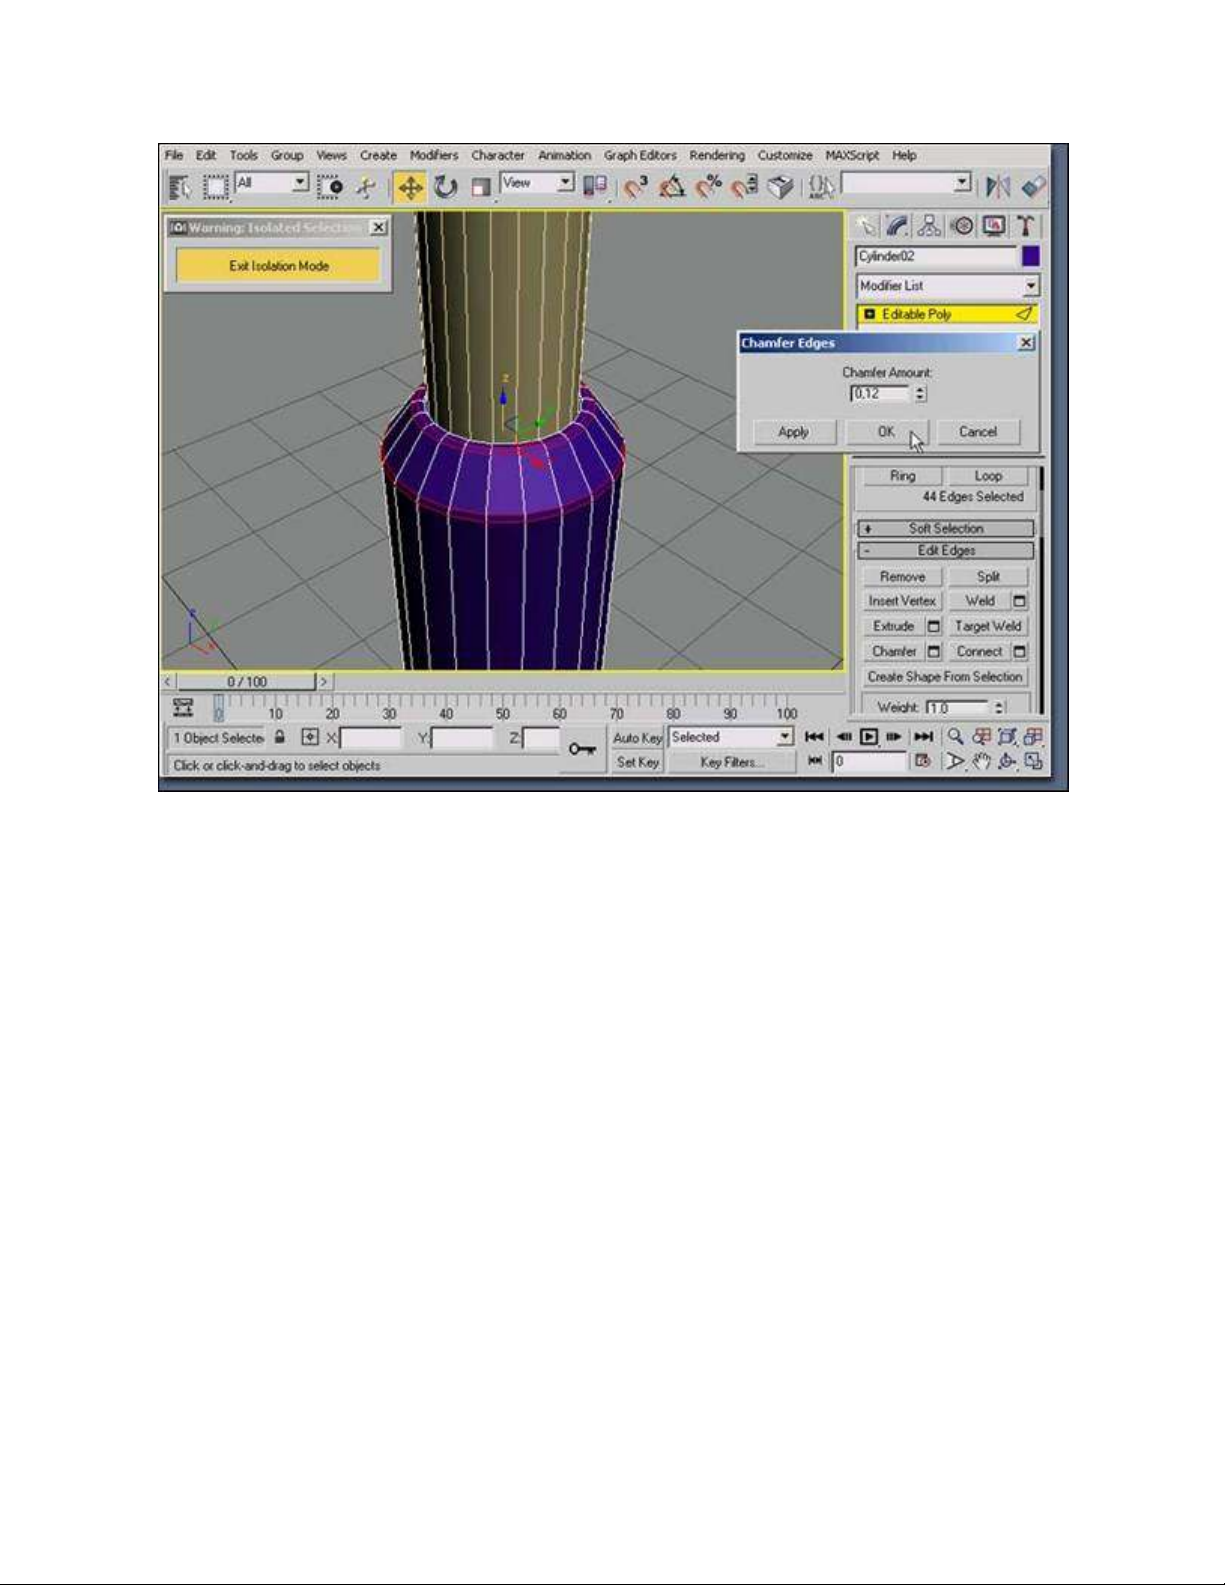Click the Pan hand viewport control

[981, 762]
